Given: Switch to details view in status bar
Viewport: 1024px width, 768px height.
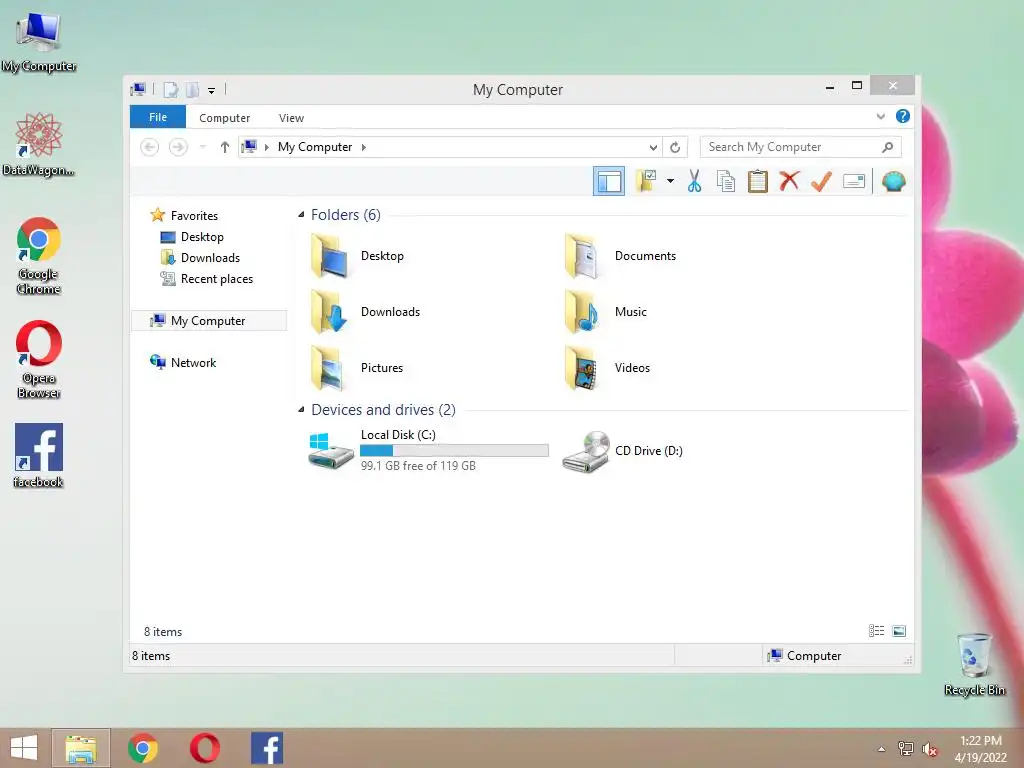Looking at the screenshot, I should pos(876,631).
